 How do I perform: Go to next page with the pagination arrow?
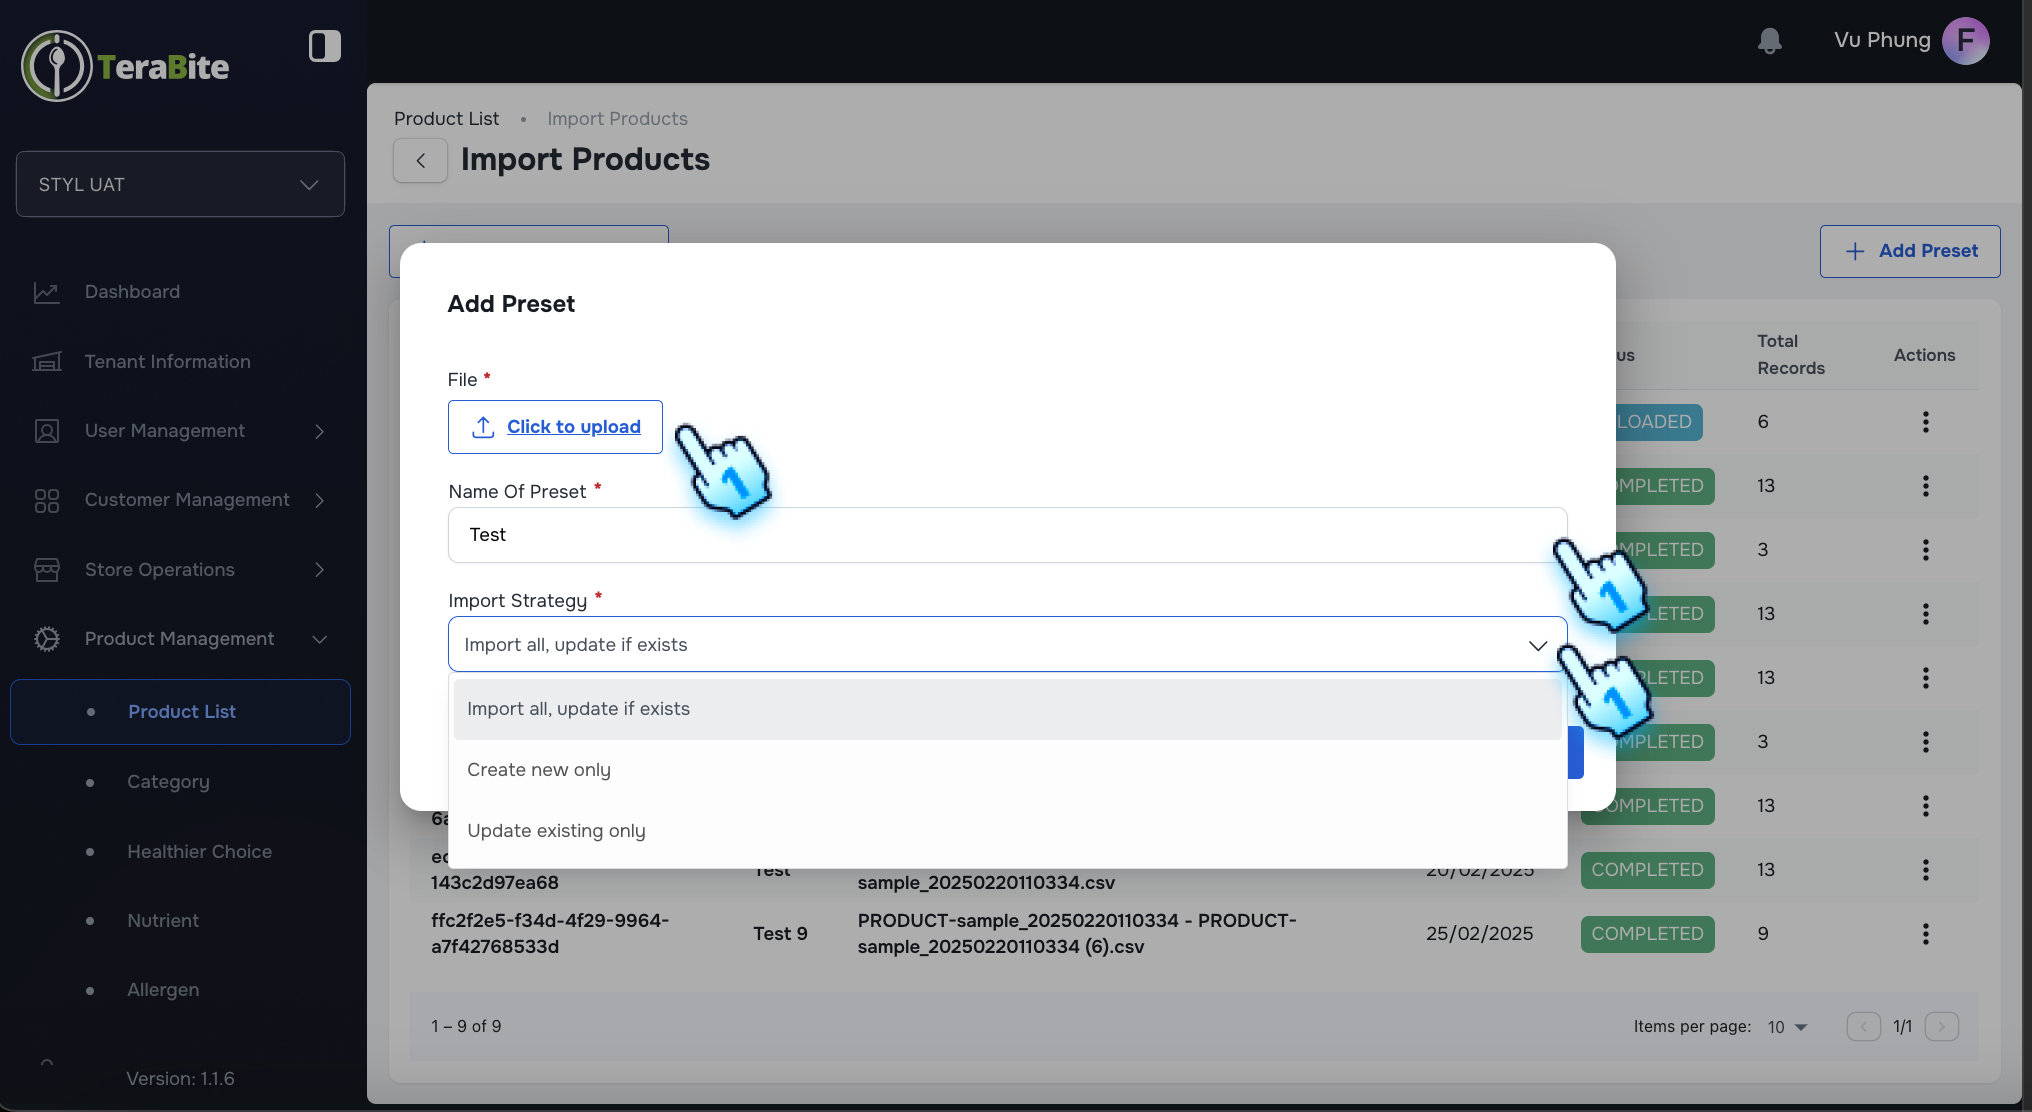1942,1027
